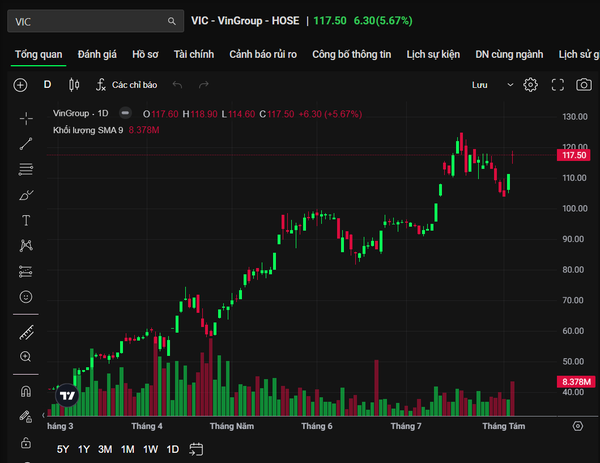Open the candlestick chart style selector

point(74,85)
